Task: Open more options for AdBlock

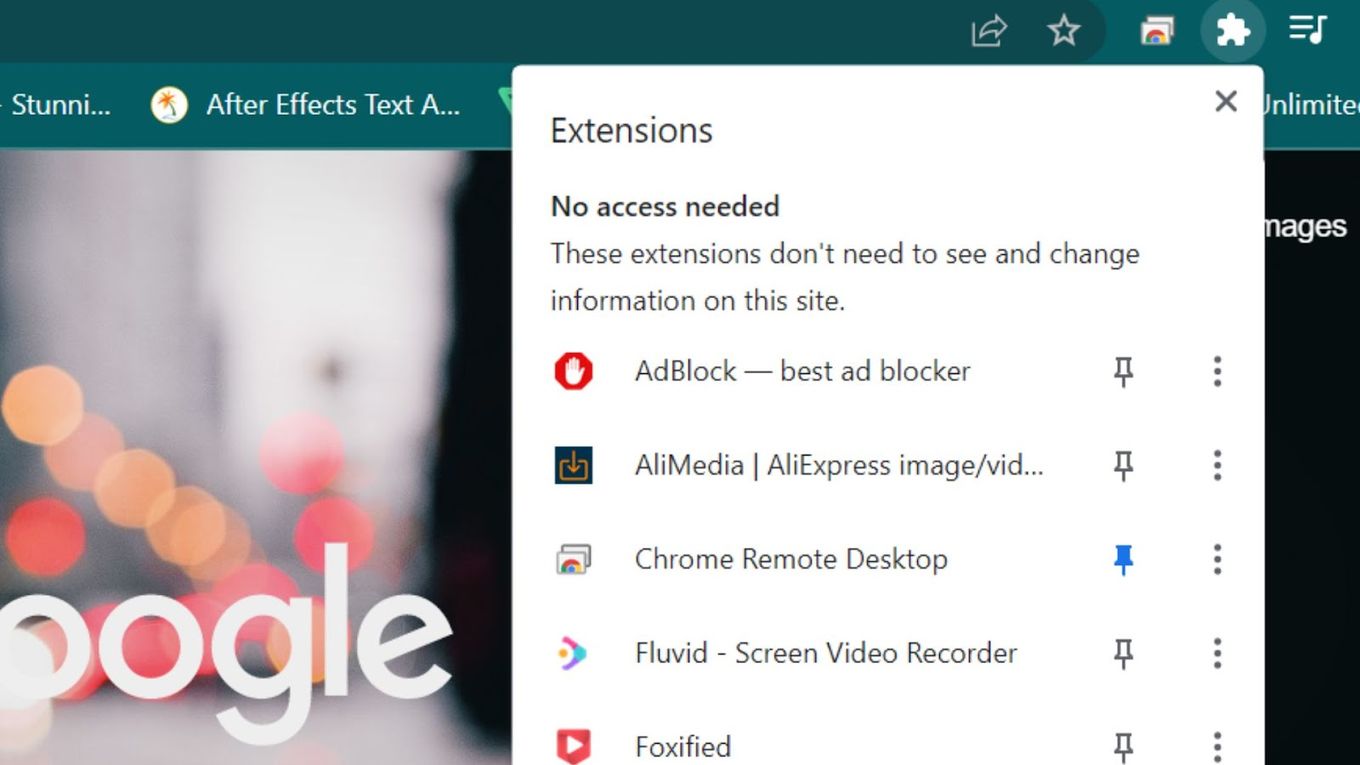Action: click(1217, 372)
